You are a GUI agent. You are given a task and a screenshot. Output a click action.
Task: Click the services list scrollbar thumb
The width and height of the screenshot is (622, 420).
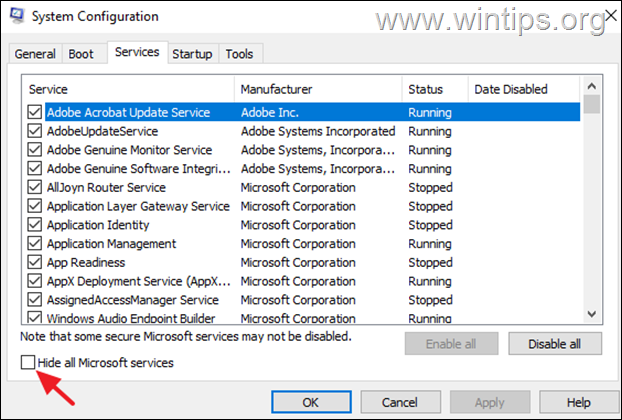591,104
